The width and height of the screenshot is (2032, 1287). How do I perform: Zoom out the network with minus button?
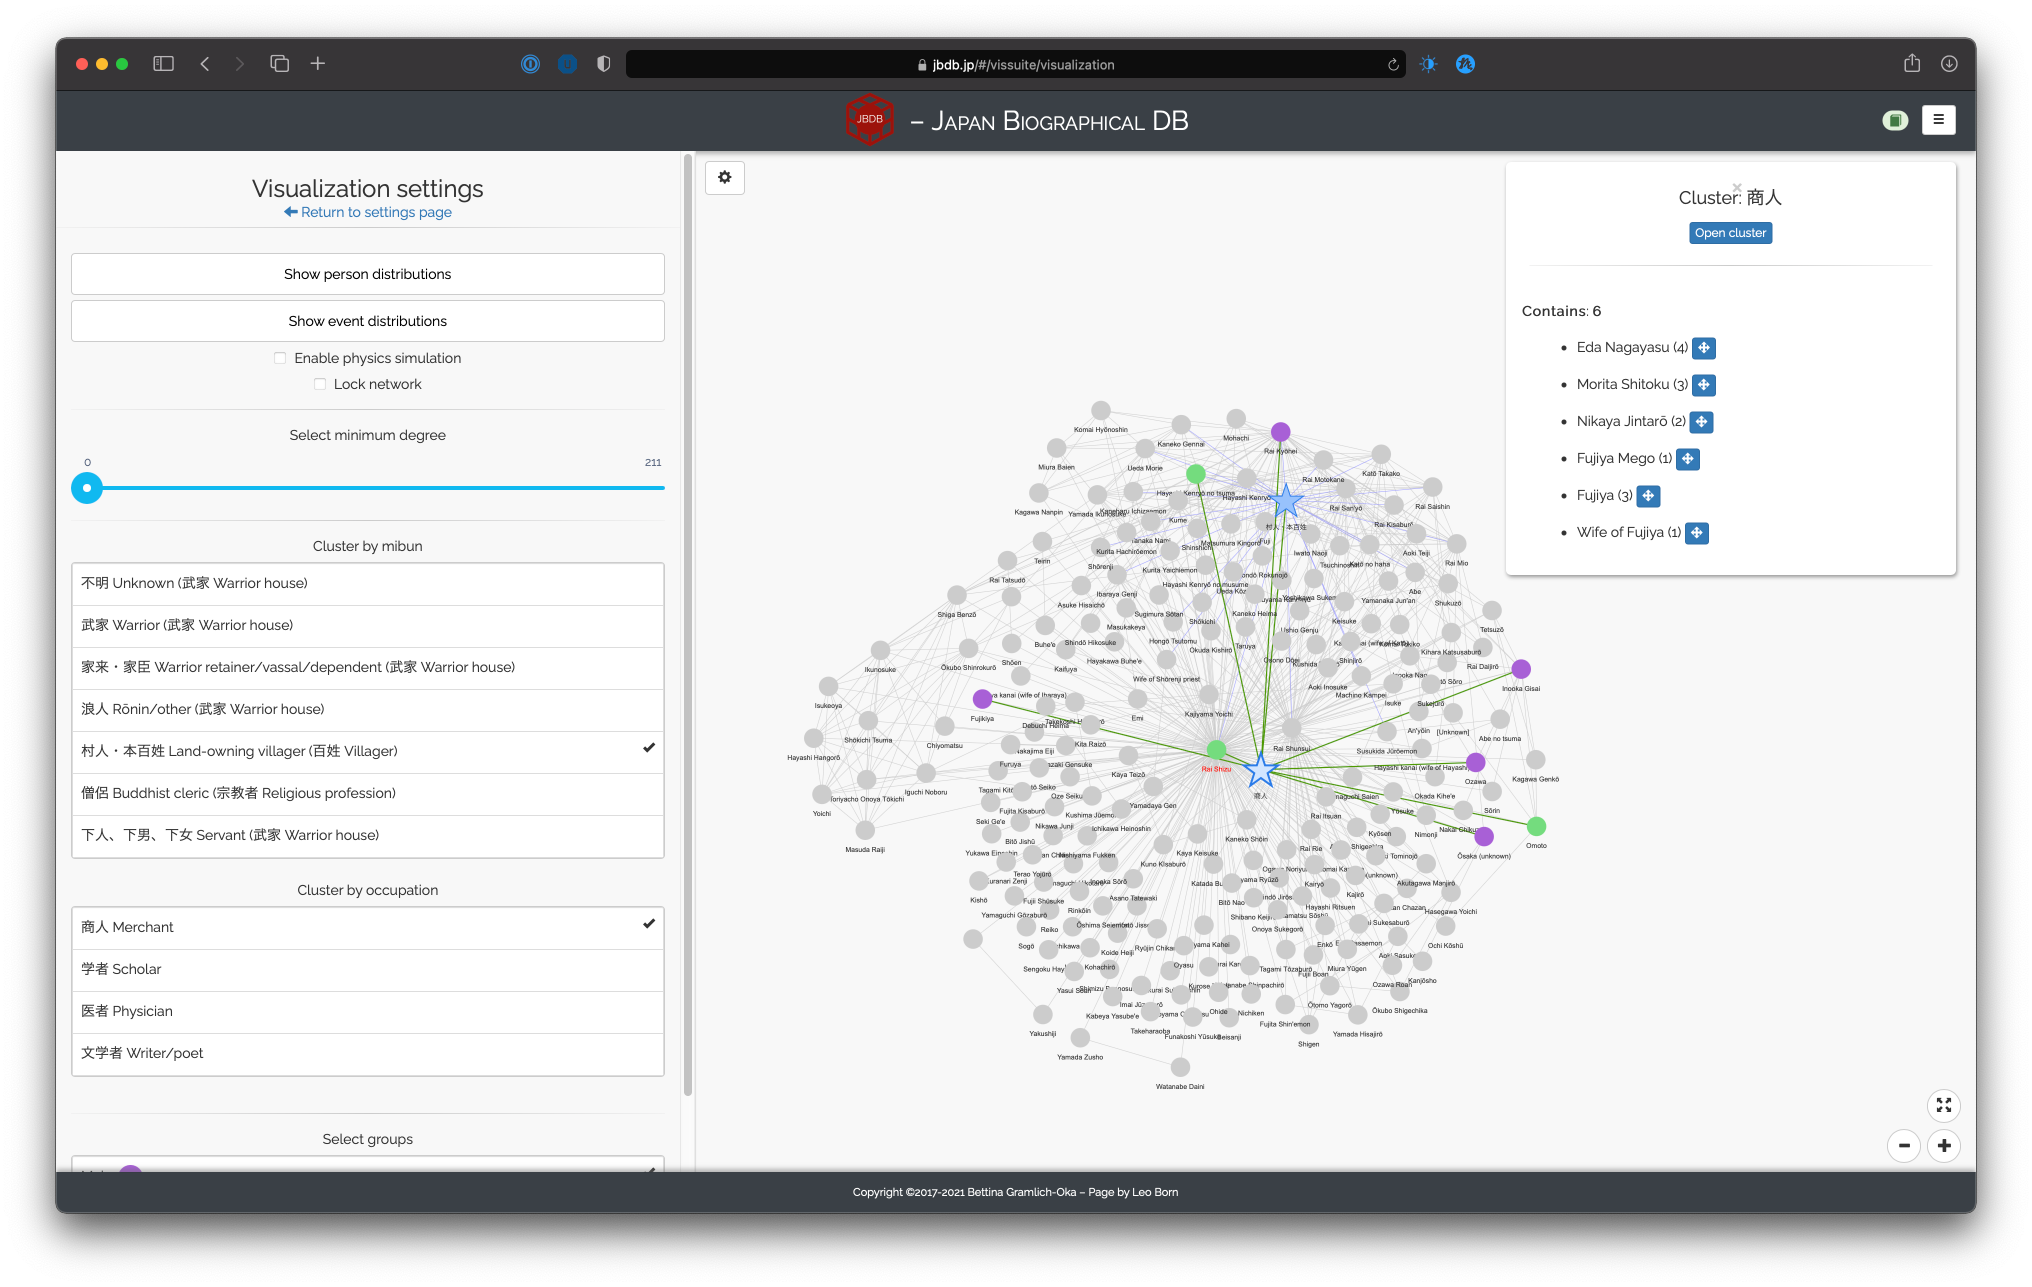1904,1146
